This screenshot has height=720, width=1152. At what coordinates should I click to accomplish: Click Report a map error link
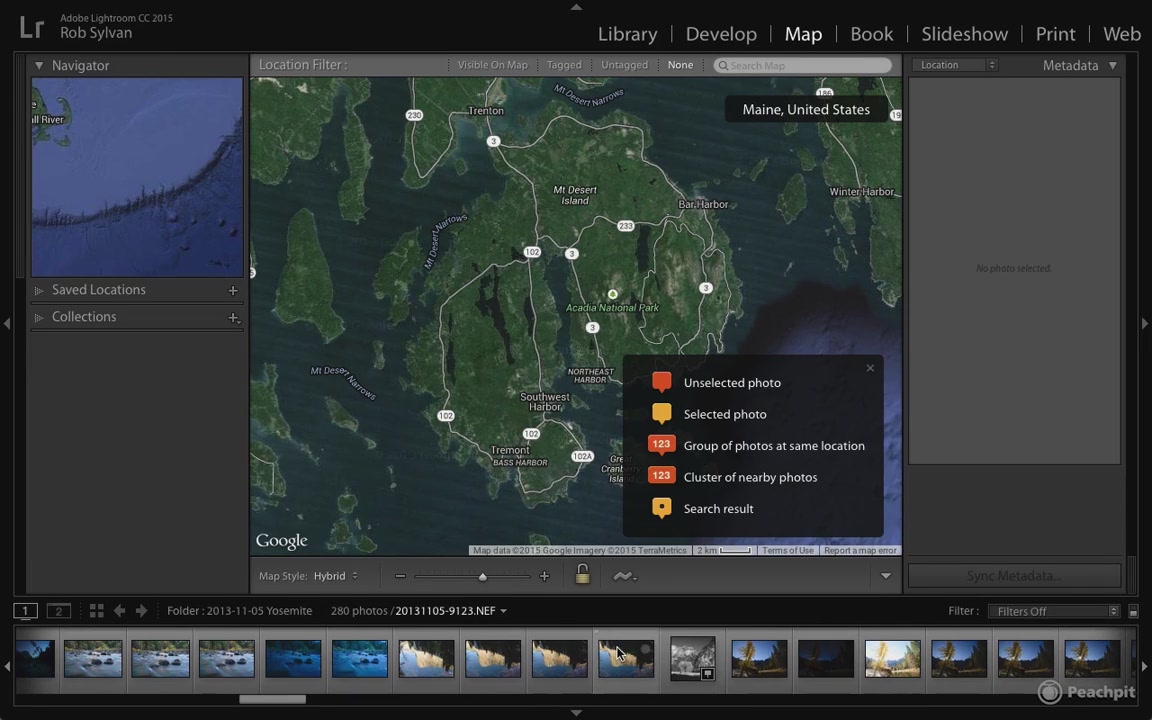click(x=860, y=550)
